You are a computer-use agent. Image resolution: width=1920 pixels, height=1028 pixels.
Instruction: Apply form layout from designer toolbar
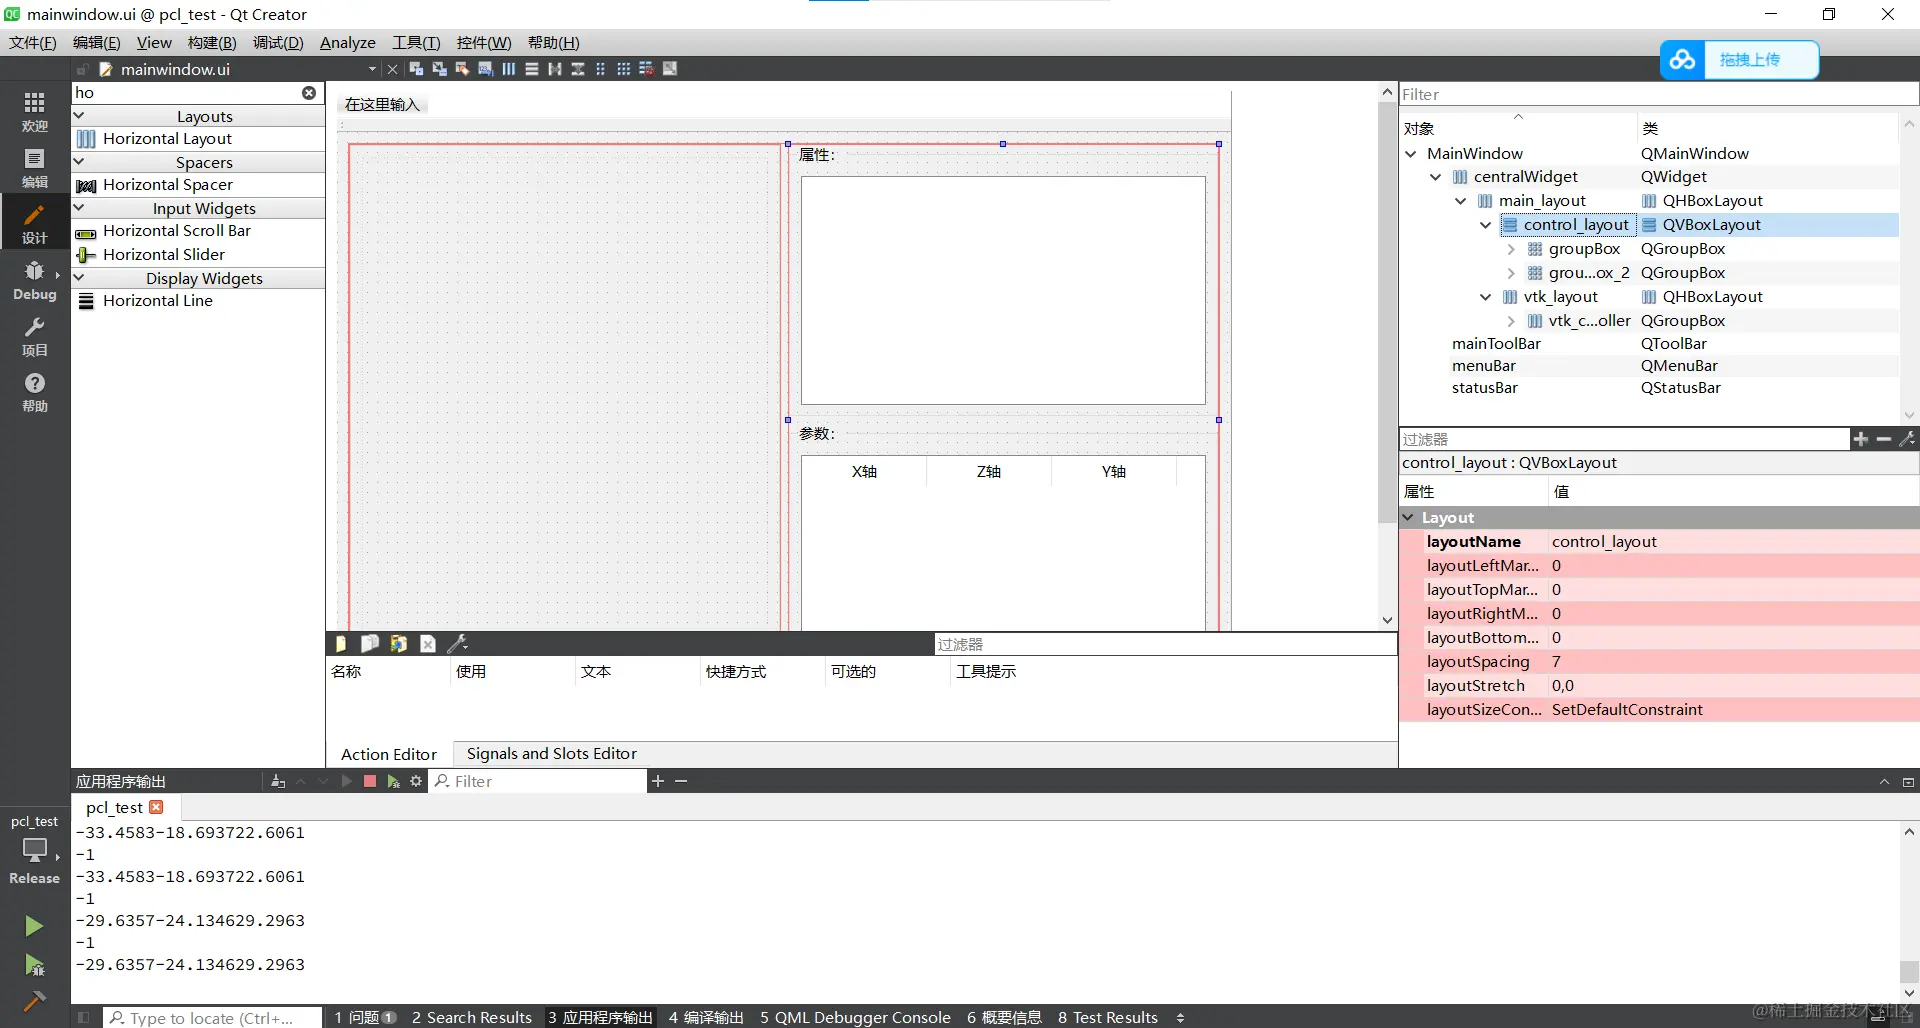[601, 69]
